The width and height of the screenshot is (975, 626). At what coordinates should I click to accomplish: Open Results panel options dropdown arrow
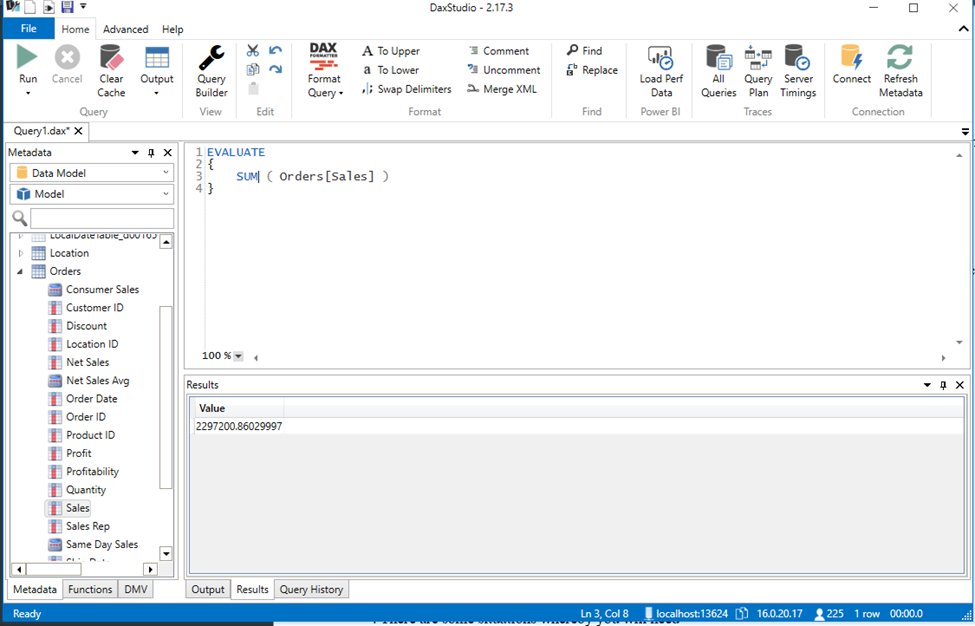click(927, 385)
